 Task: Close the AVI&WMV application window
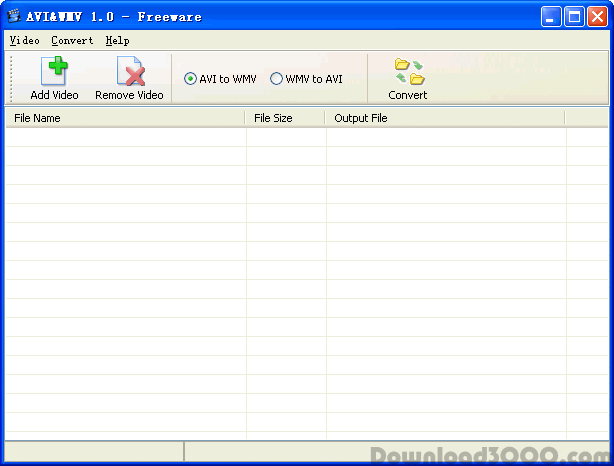[597, 16]
